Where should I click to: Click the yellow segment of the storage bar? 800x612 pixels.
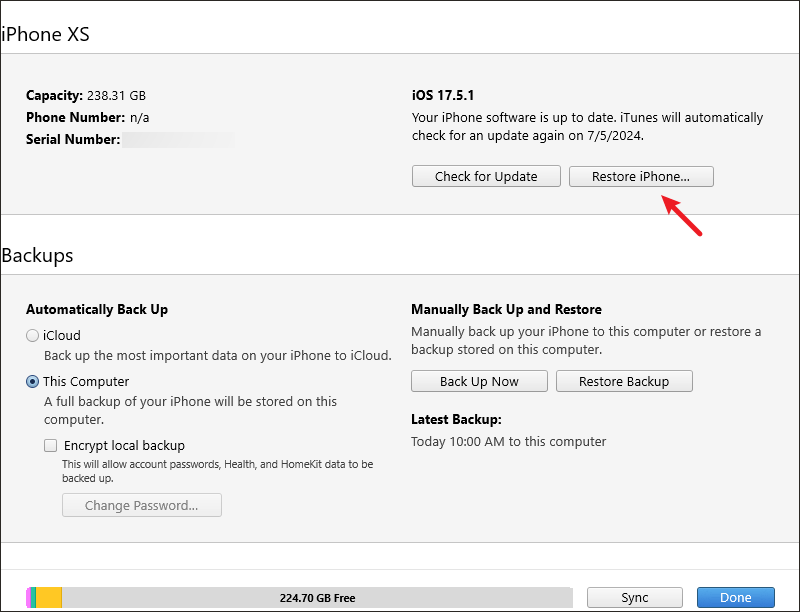[x=49, y=598]
